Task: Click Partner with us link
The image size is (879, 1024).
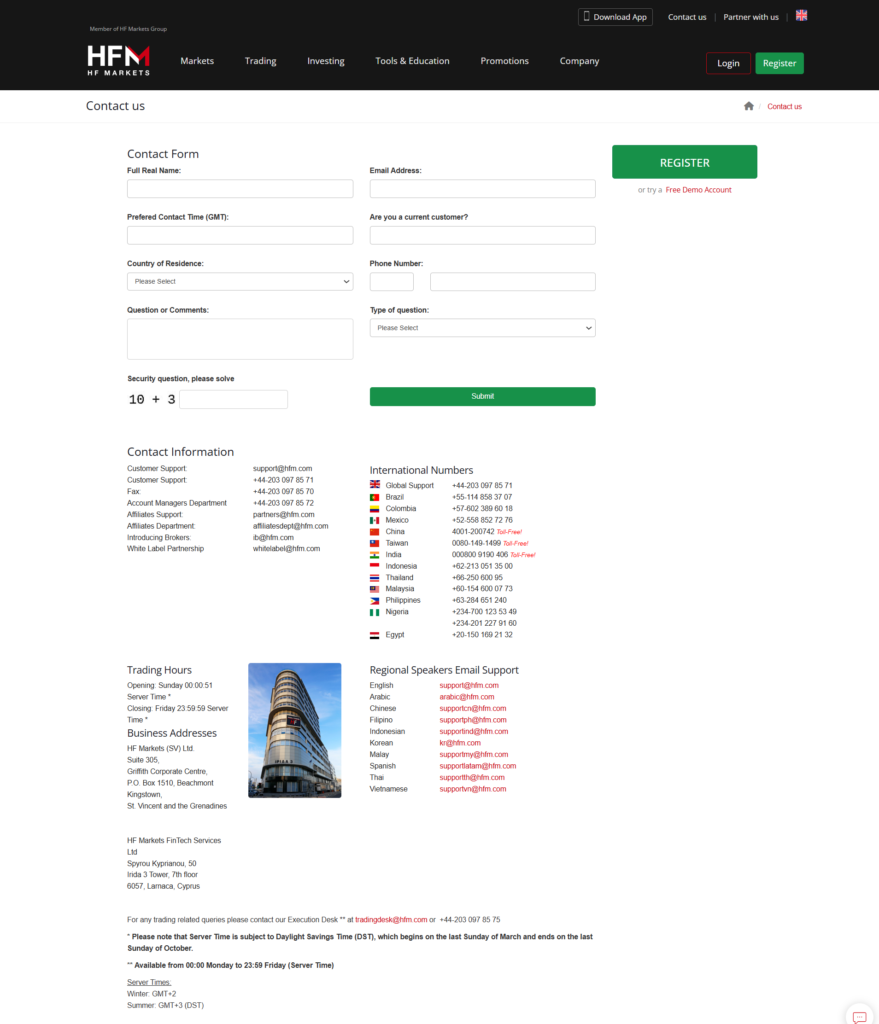Action: 751,17
